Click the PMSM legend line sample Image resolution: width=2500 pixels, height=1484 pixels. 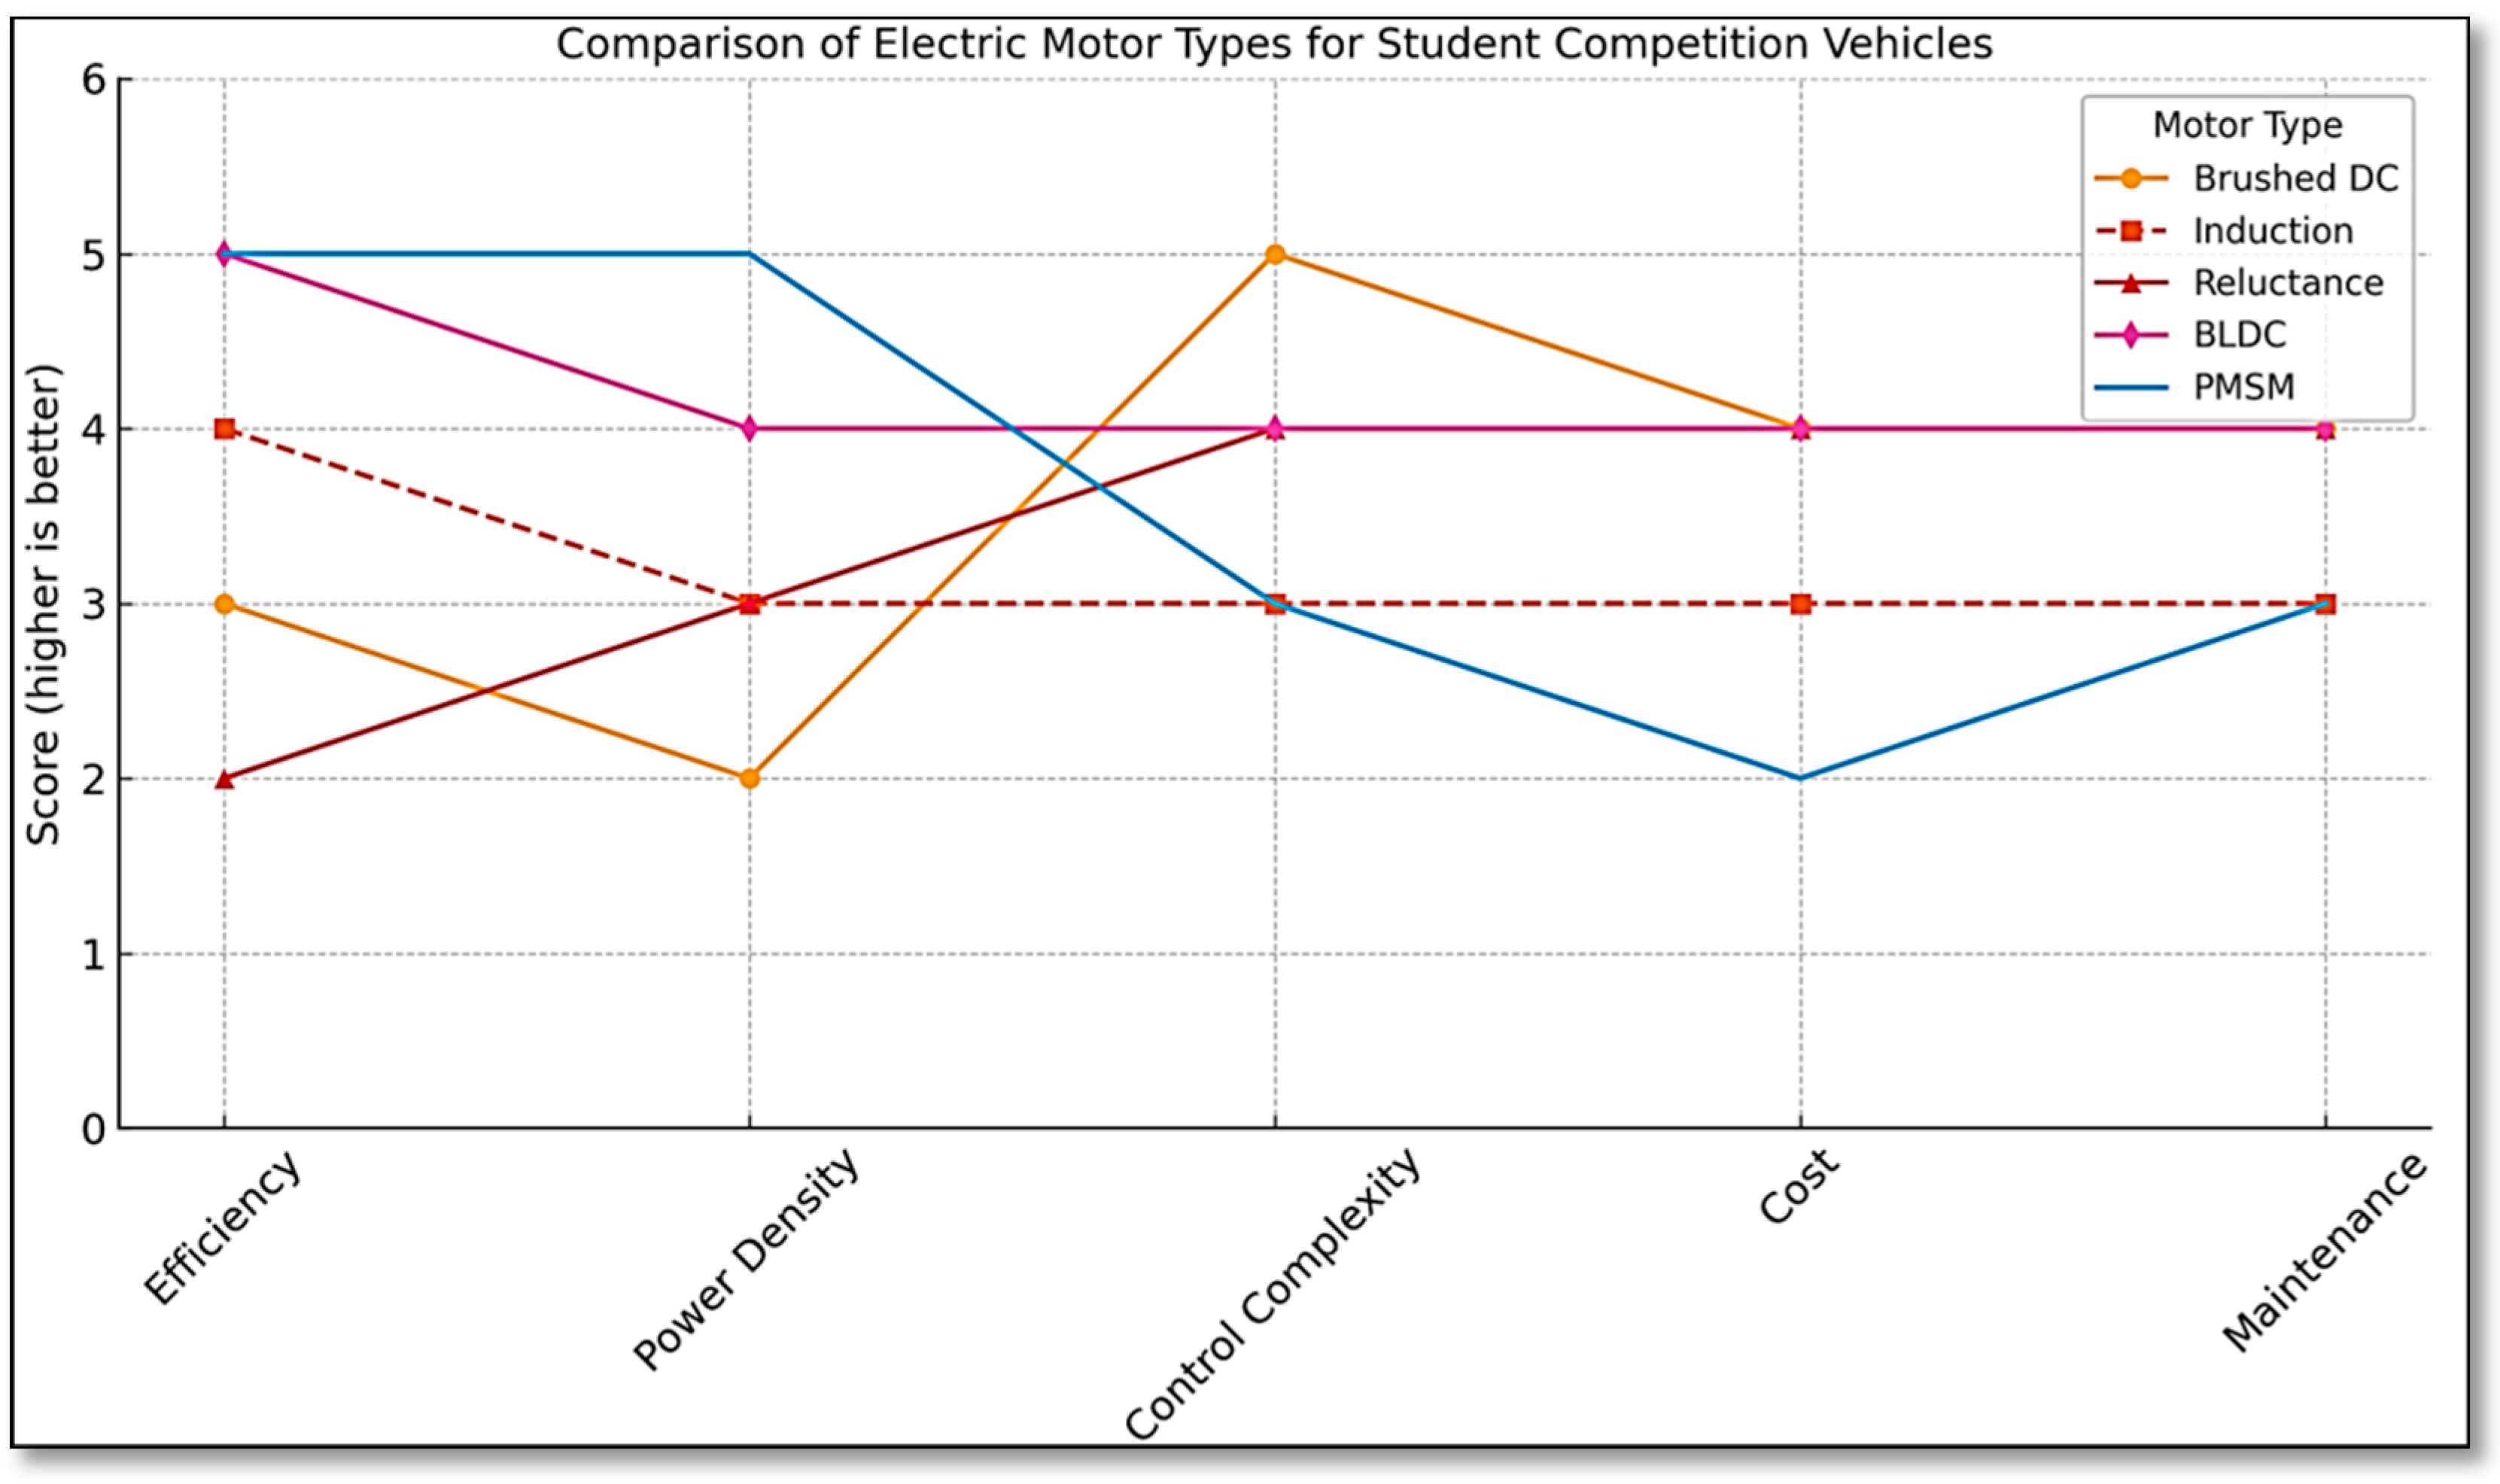point(2131,387)
